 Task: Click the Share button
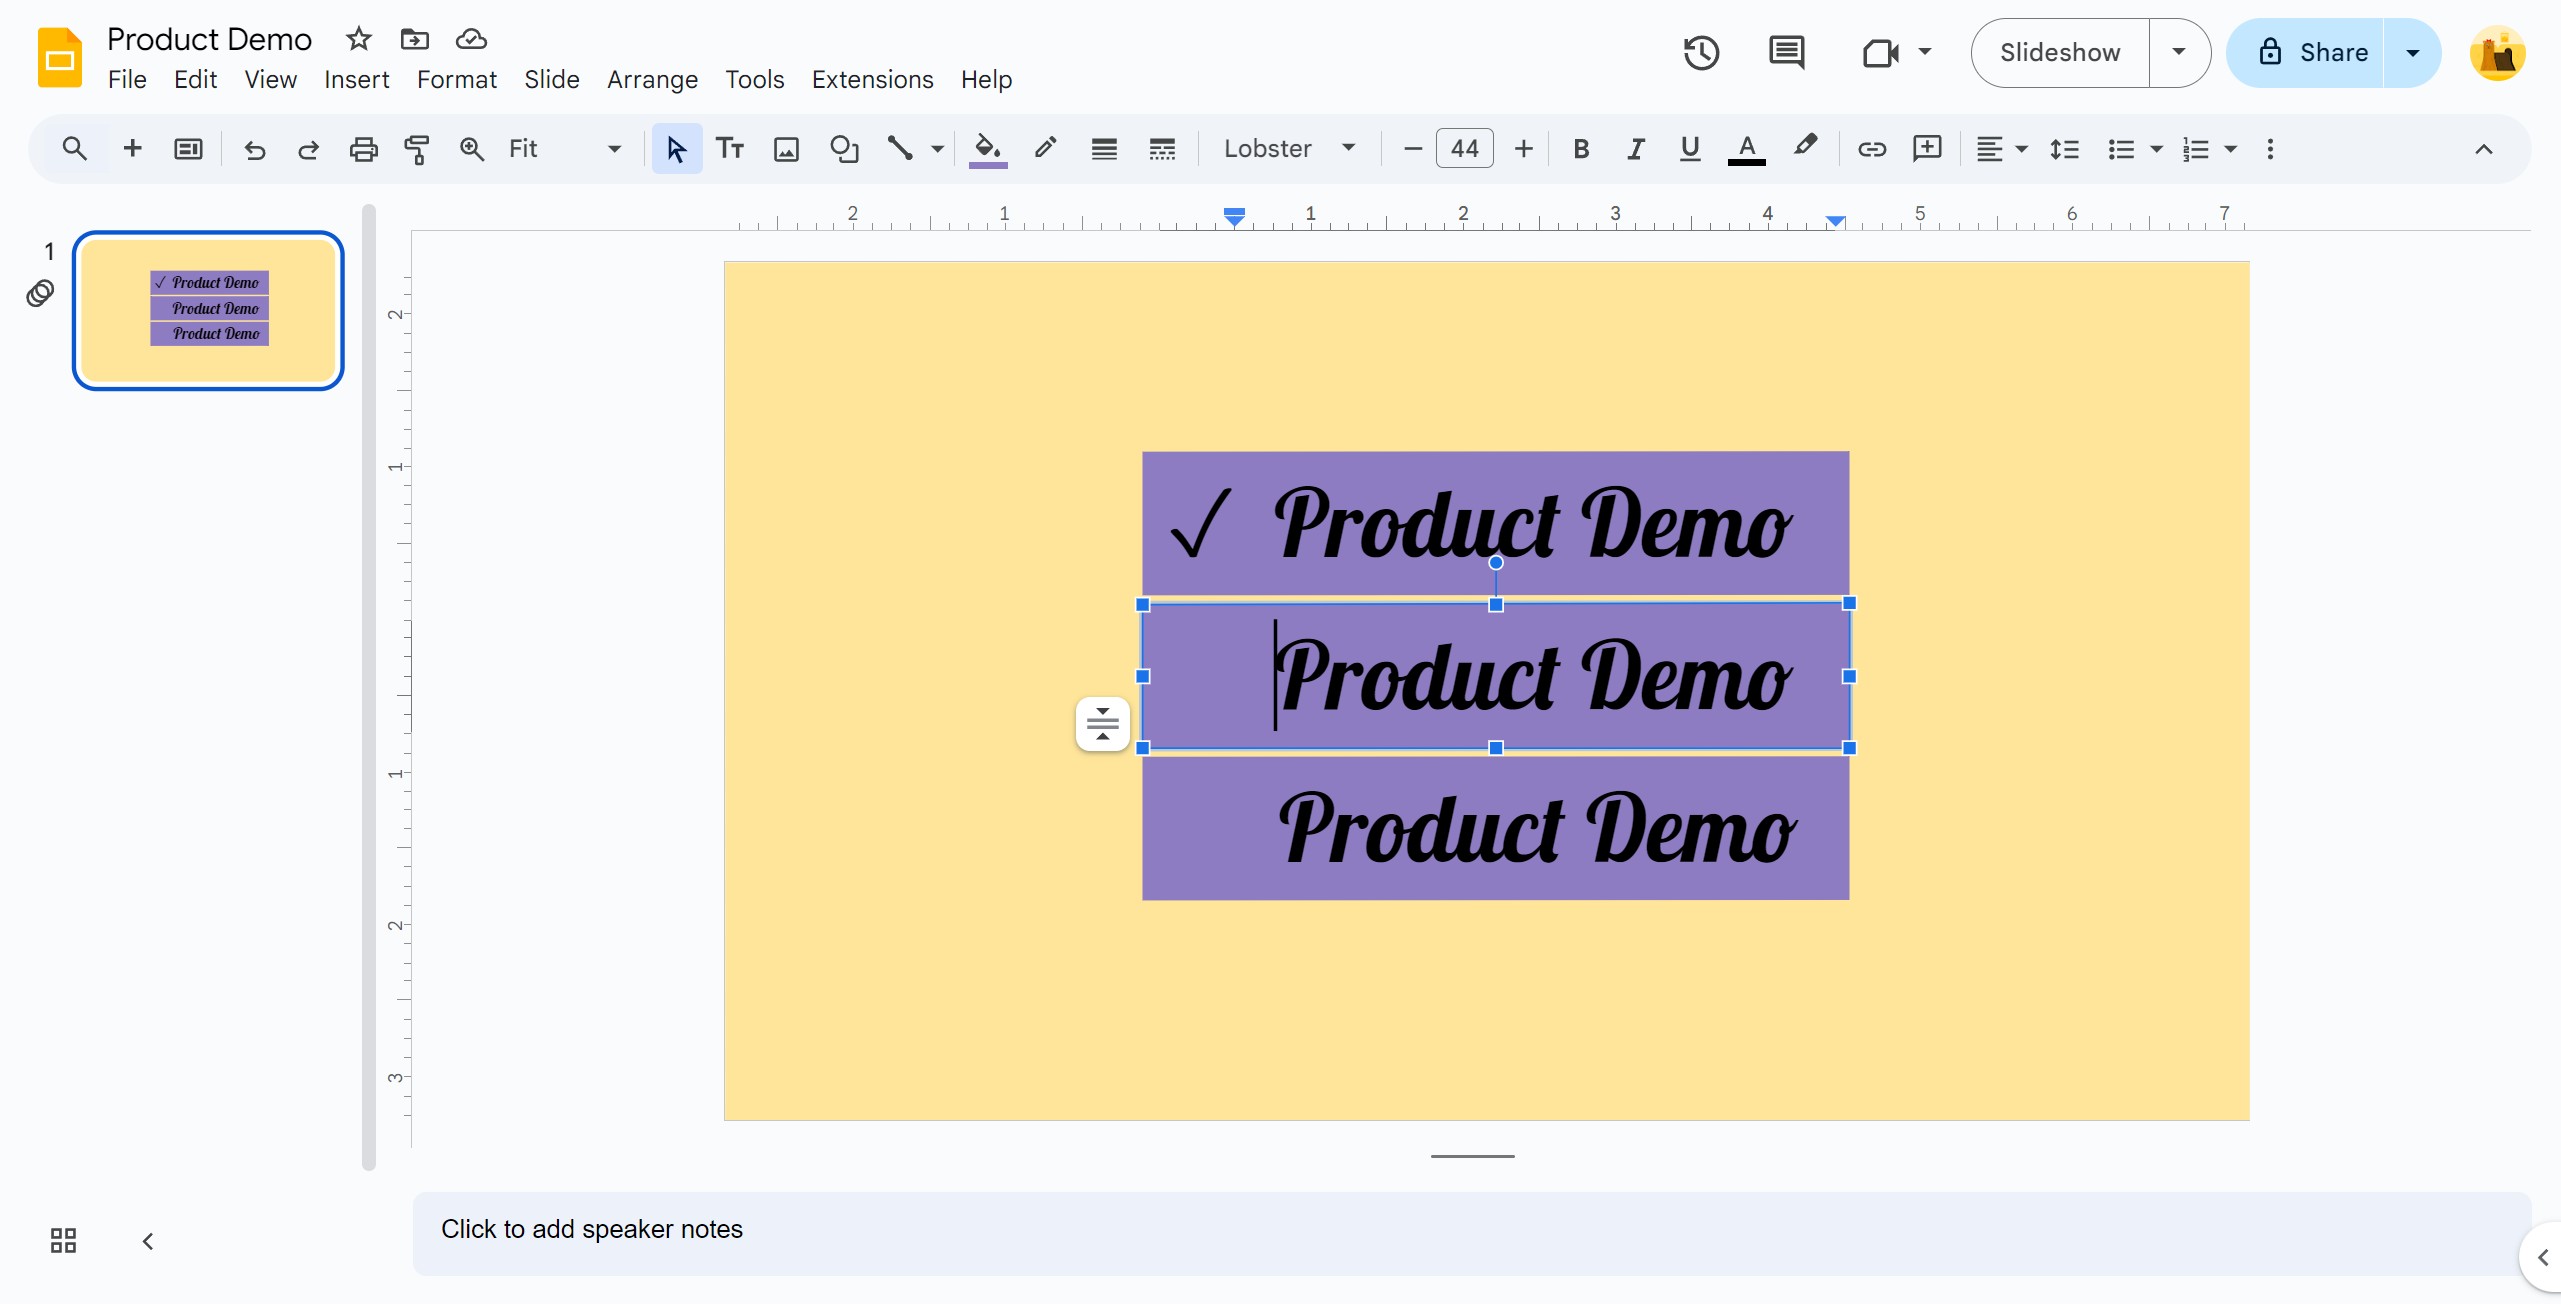click(x=2305, y=52)
